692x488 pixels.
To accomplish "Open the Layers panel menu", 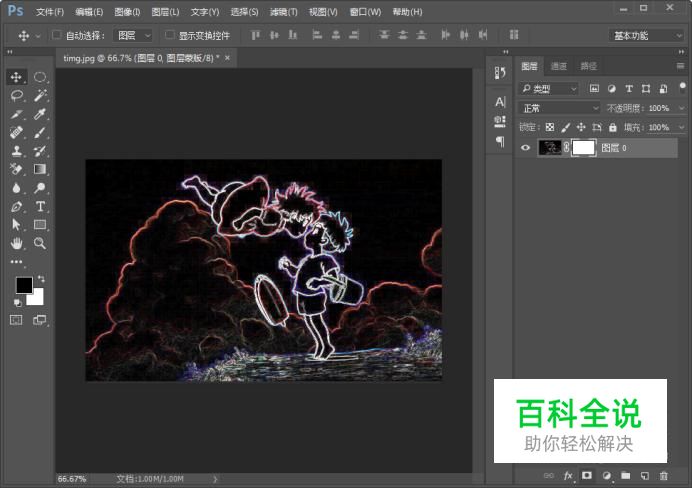I will (681, 66).
